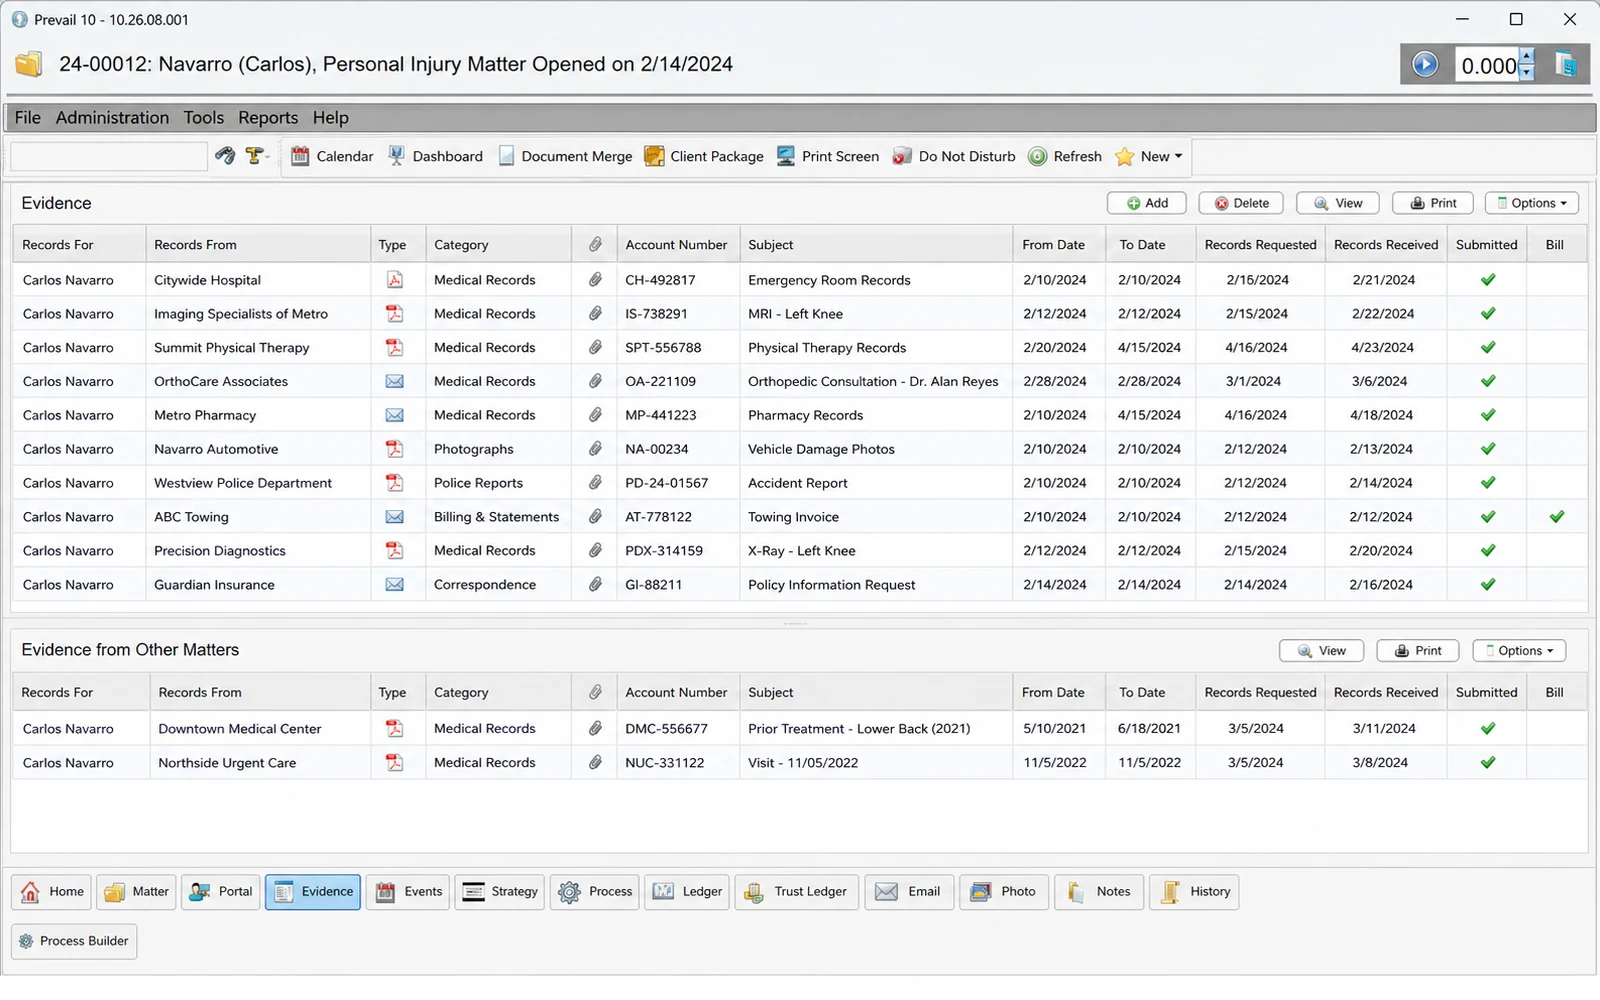Click the document icon beside the timer
Screen dimensions: 1600x1000
(1566, 65)
